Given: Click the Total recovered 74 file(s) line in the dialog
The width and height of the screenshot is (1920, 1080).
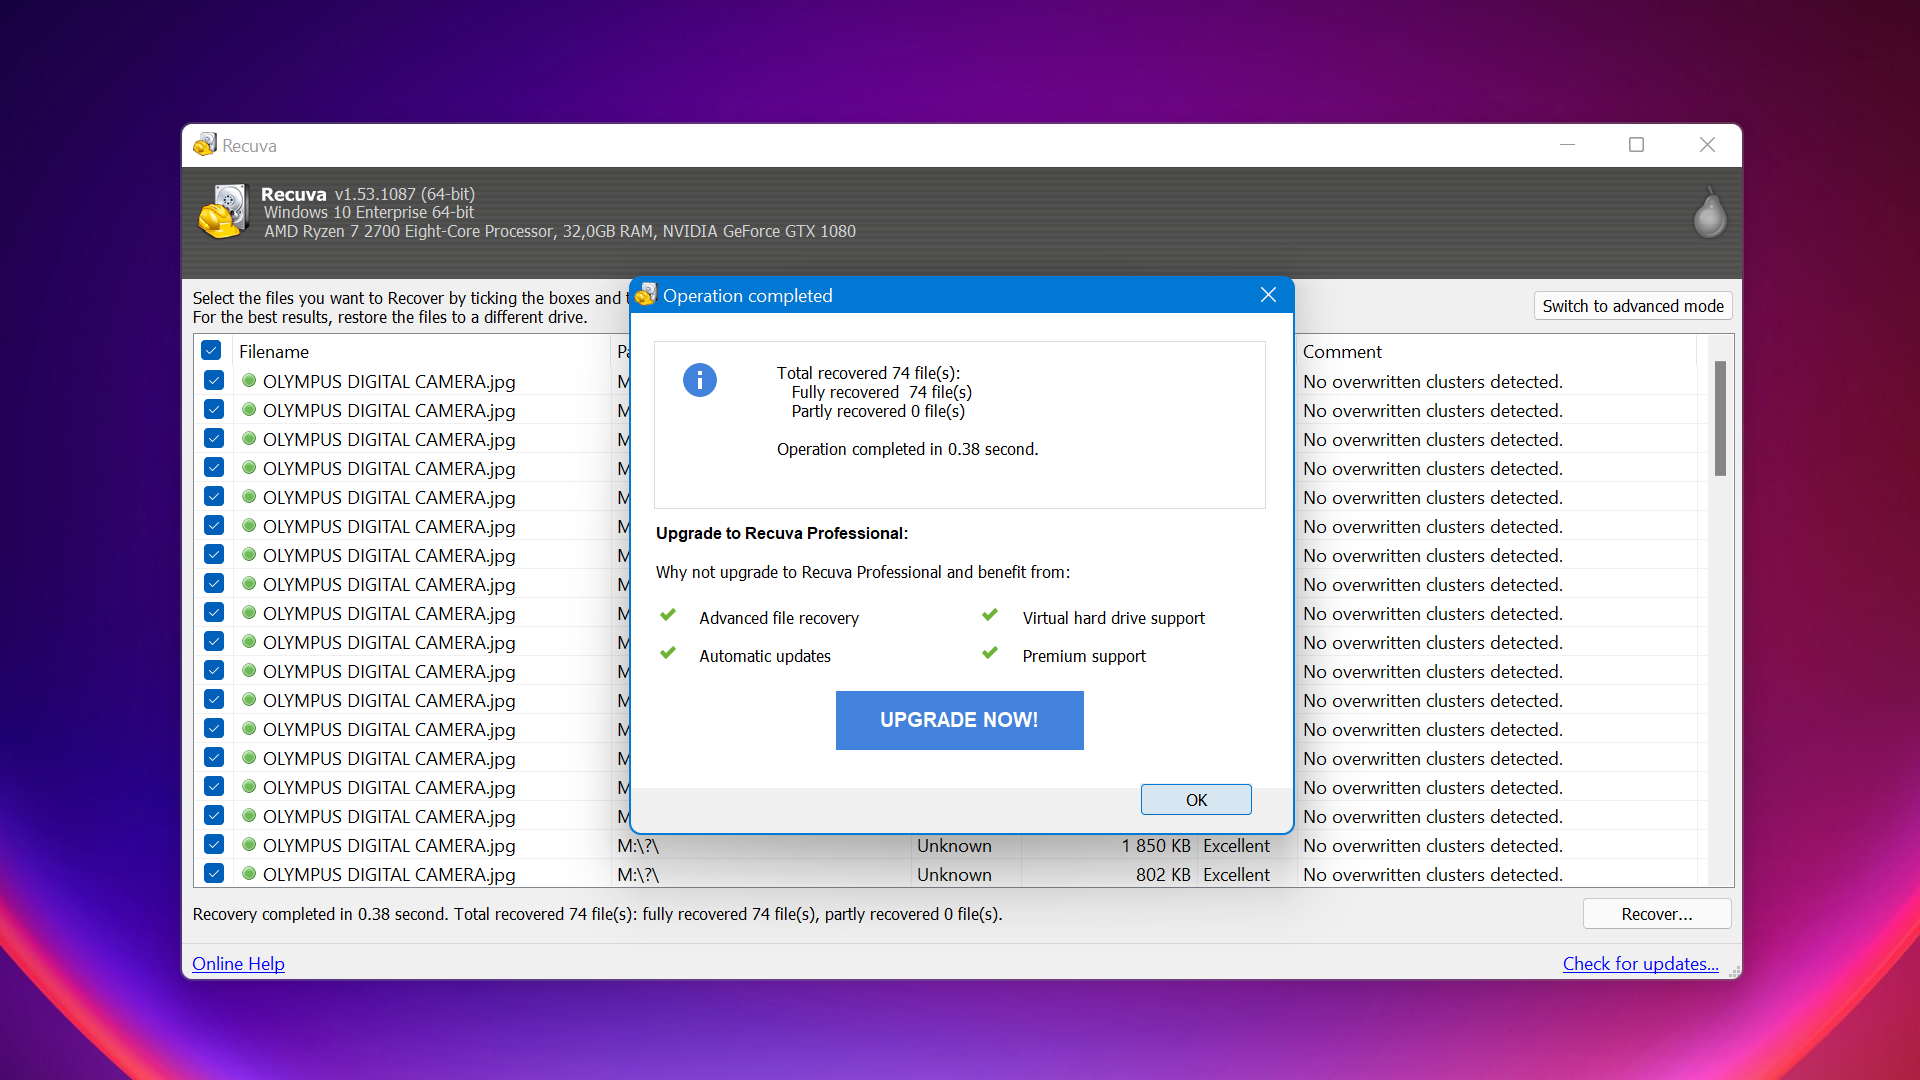Looking at the screenshot, I should 868,373.
